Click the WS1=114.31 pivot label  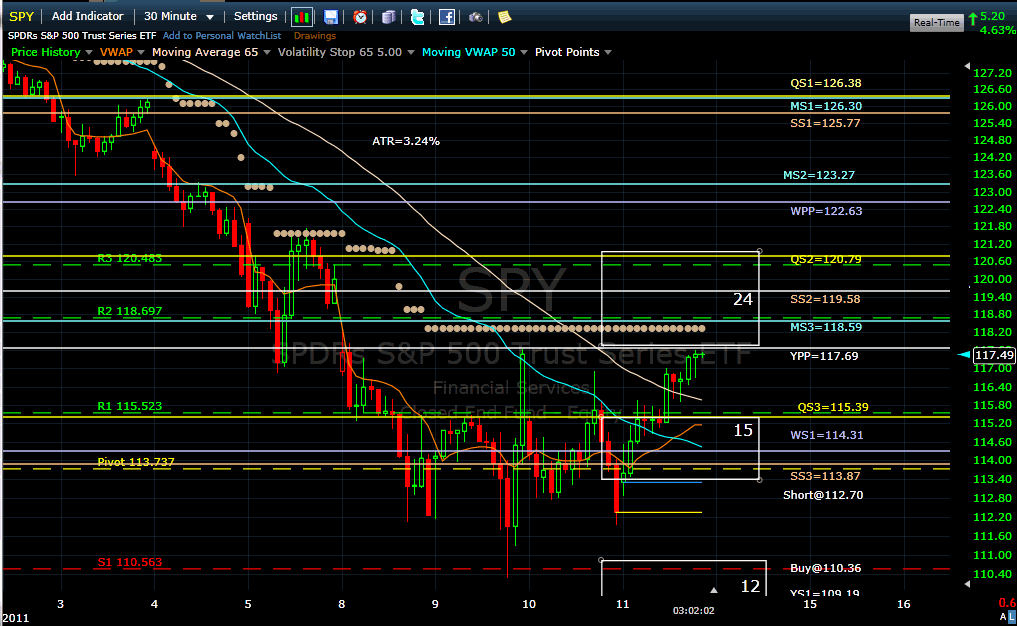tap(826, 435)
